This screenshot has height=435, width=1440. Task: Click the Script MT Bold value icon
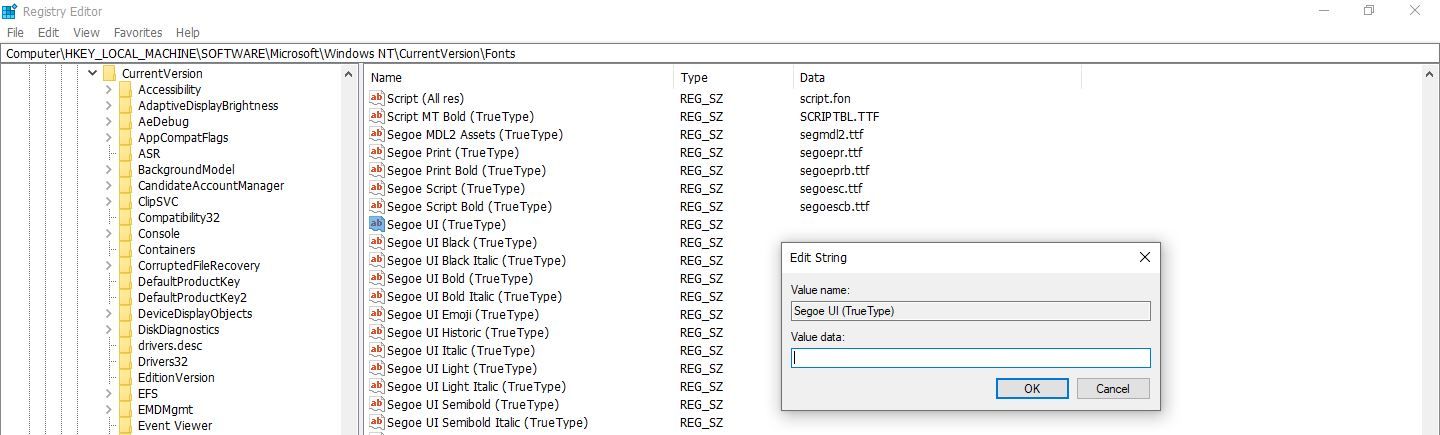pos(377,116)
